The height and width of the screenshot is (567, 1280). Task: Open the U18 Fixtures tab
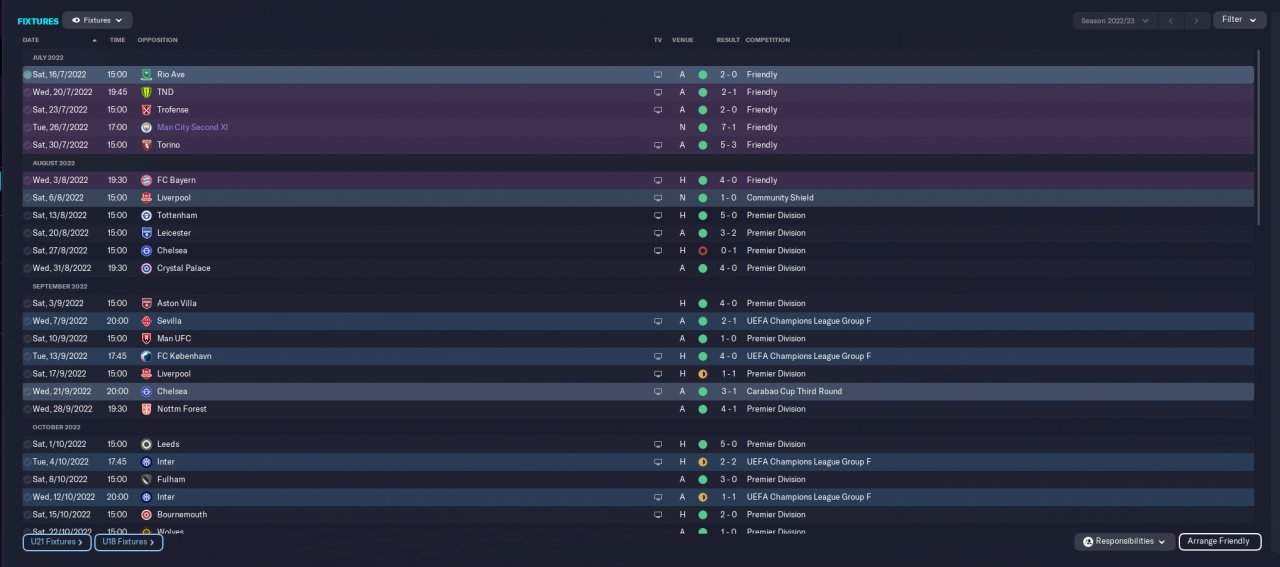click(129, 542)
